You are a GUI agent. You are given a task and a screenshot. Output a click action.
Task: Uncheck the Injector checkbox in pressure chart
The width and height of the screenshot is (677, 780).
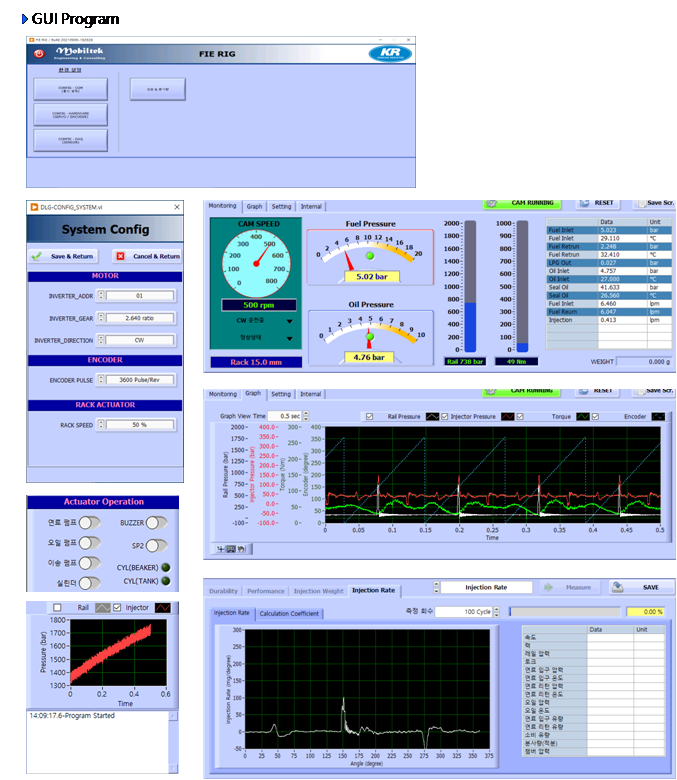(117, 607)
